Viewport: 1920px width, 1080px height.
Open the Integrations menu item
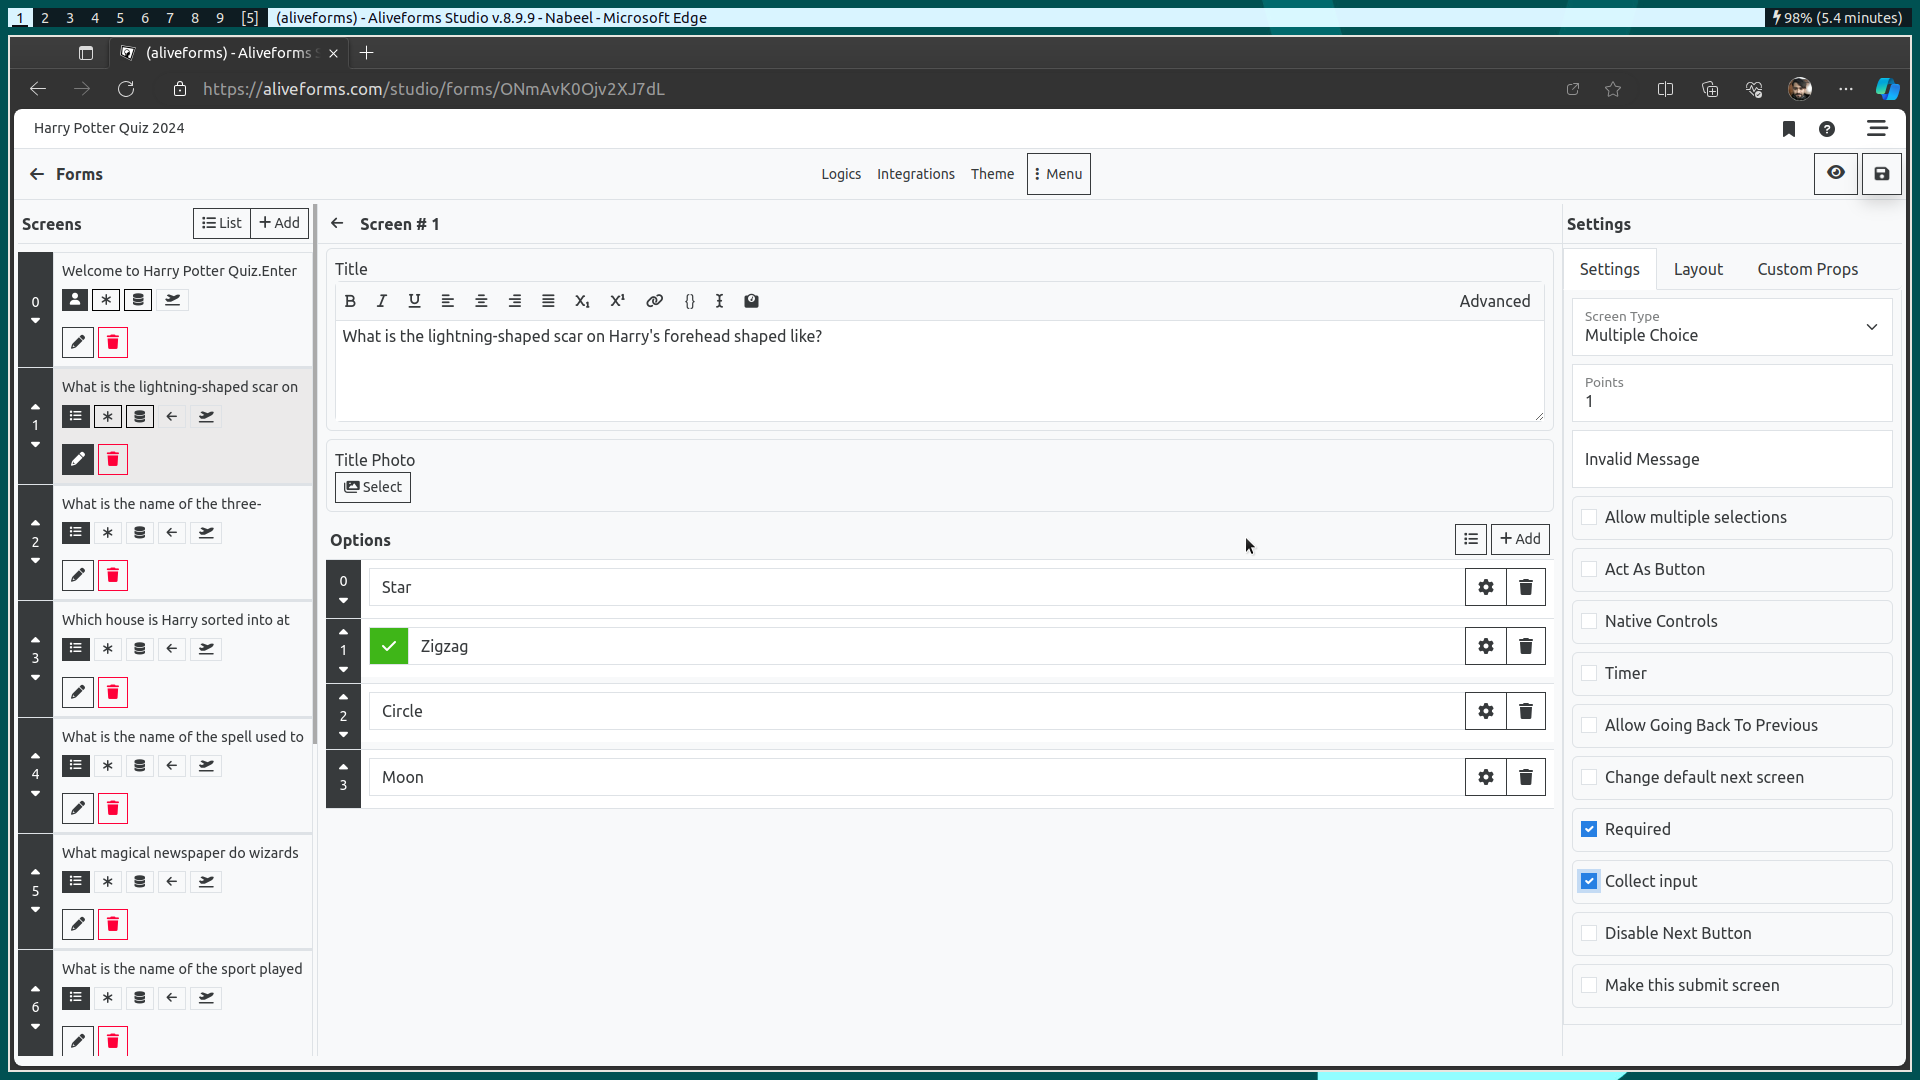point(916,173)
